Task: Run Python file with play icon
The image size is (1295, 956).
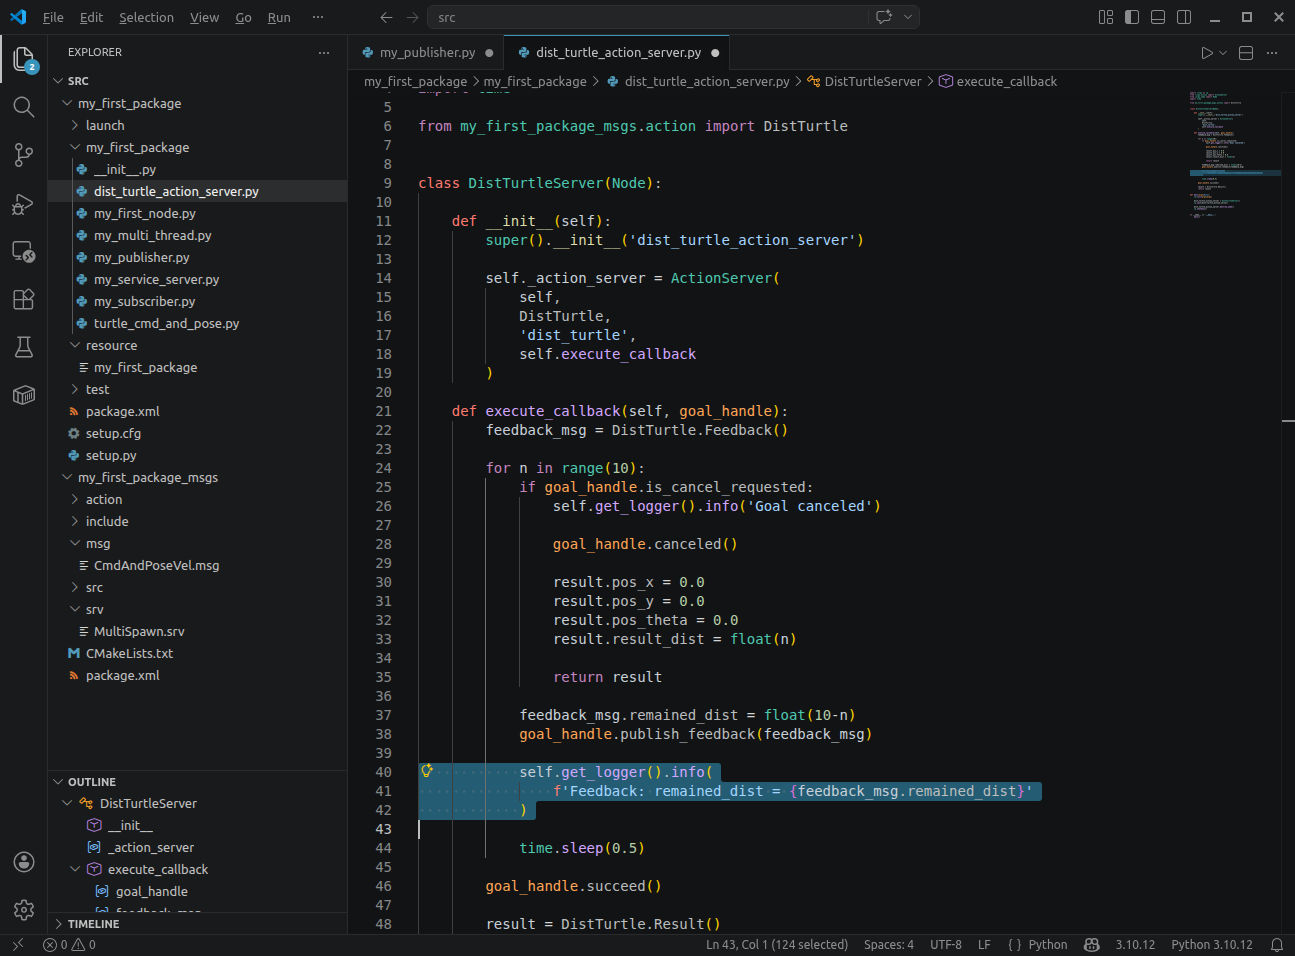Action: pyautogui.click(x=1207, y=53)
